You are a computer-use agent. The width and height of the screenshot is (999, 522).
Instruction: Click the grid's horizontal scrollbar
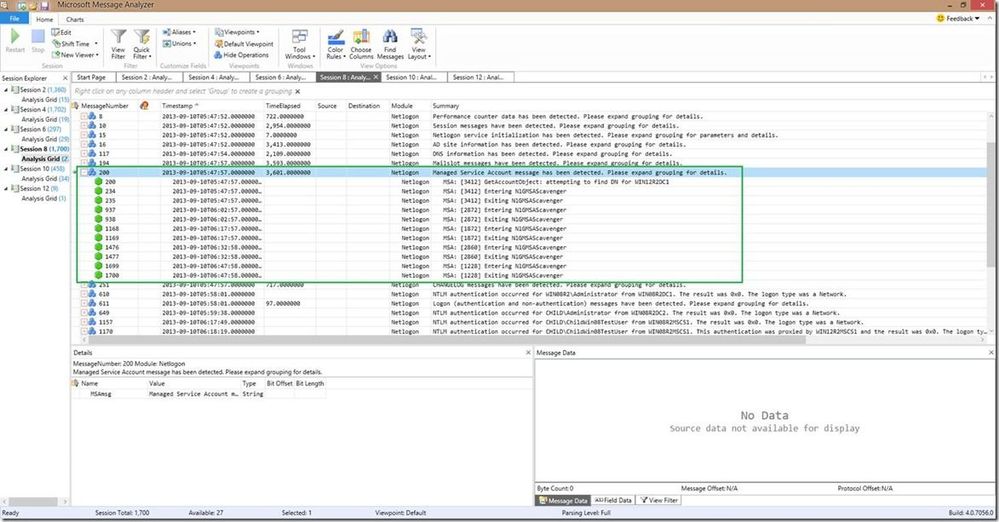[446, 340]
